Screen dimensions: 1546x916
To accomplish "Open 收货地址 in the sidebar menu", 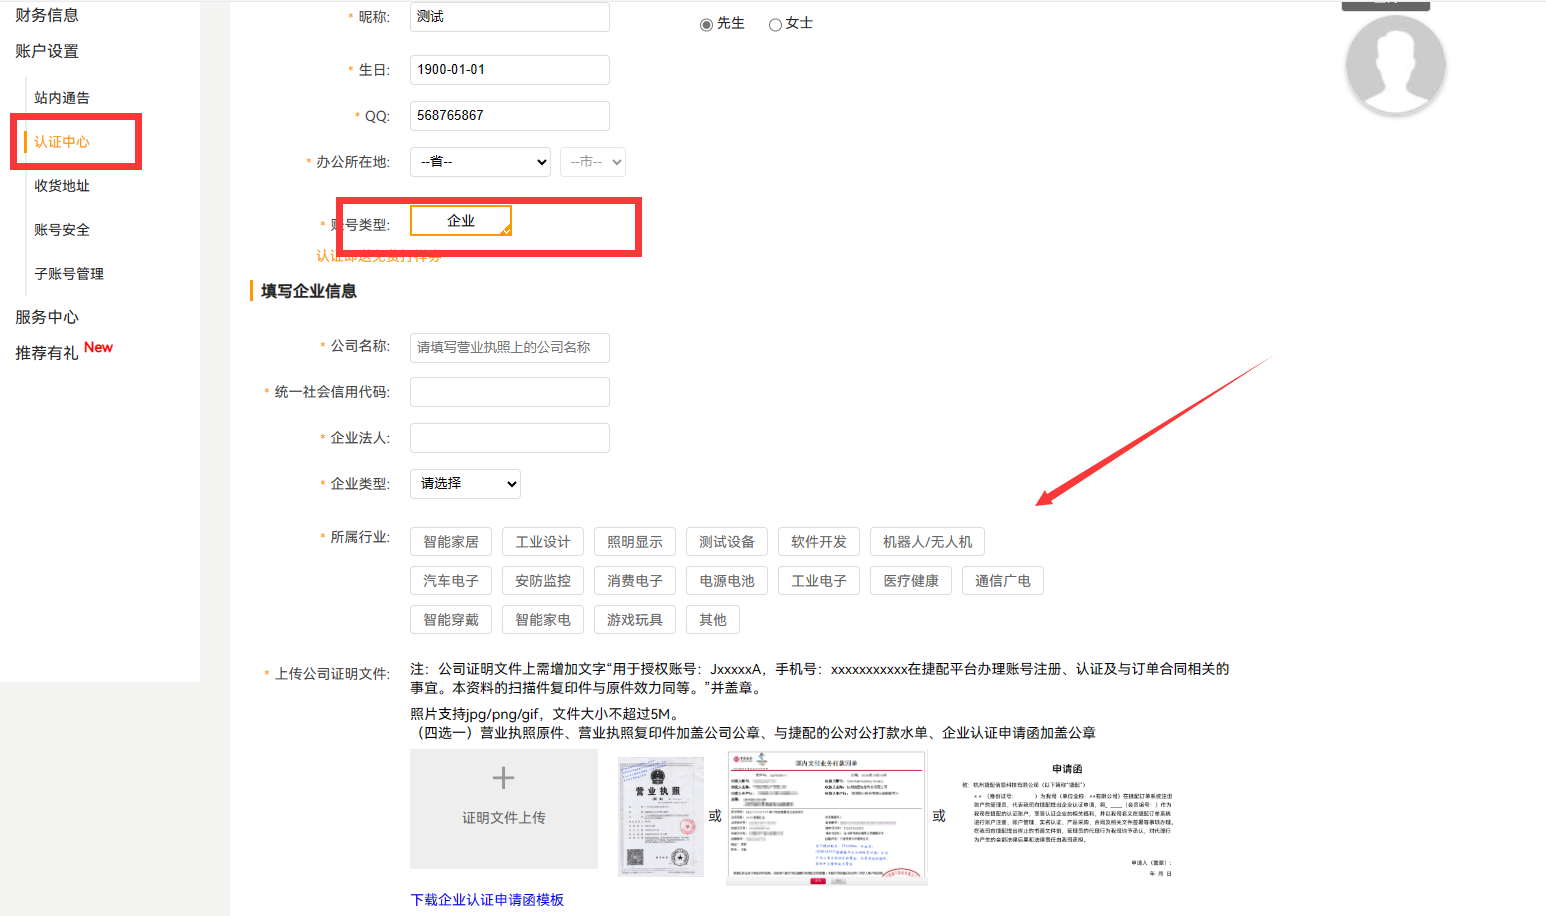I will [x=62, y=186].
